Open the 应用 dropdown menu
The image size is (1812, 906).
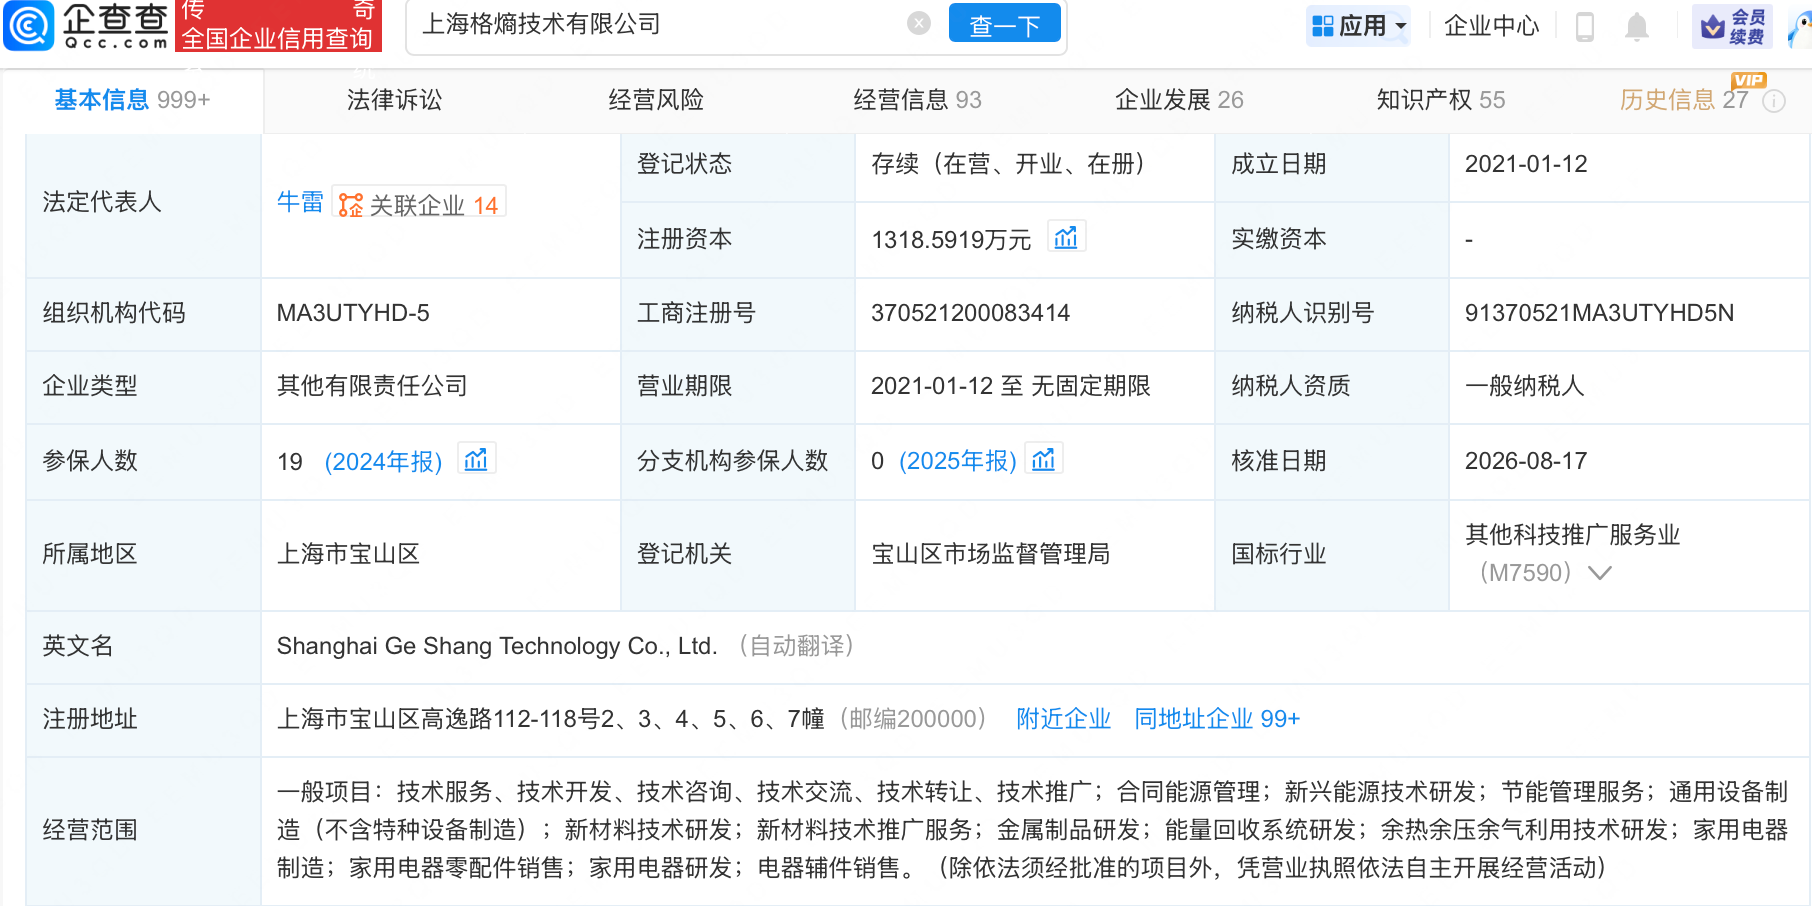coord(1359,26)
